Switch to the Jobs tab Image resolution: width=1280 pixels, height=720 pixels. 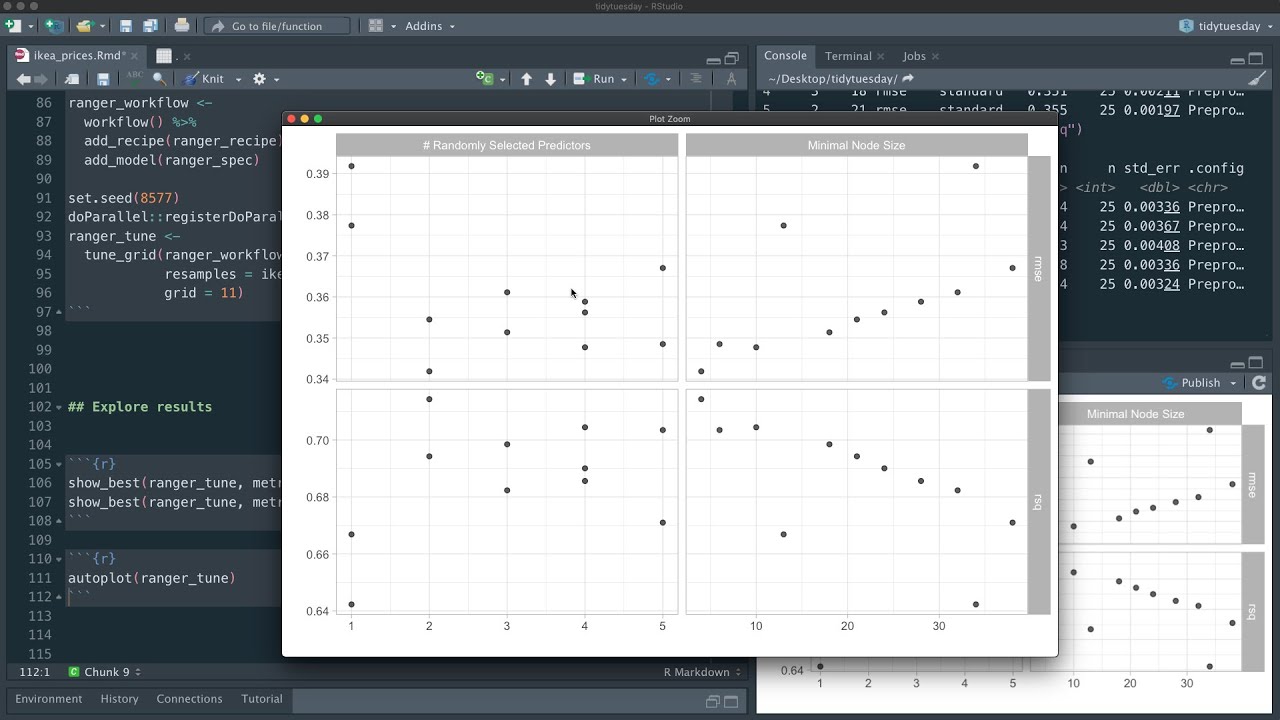click(x=914, y=56)
